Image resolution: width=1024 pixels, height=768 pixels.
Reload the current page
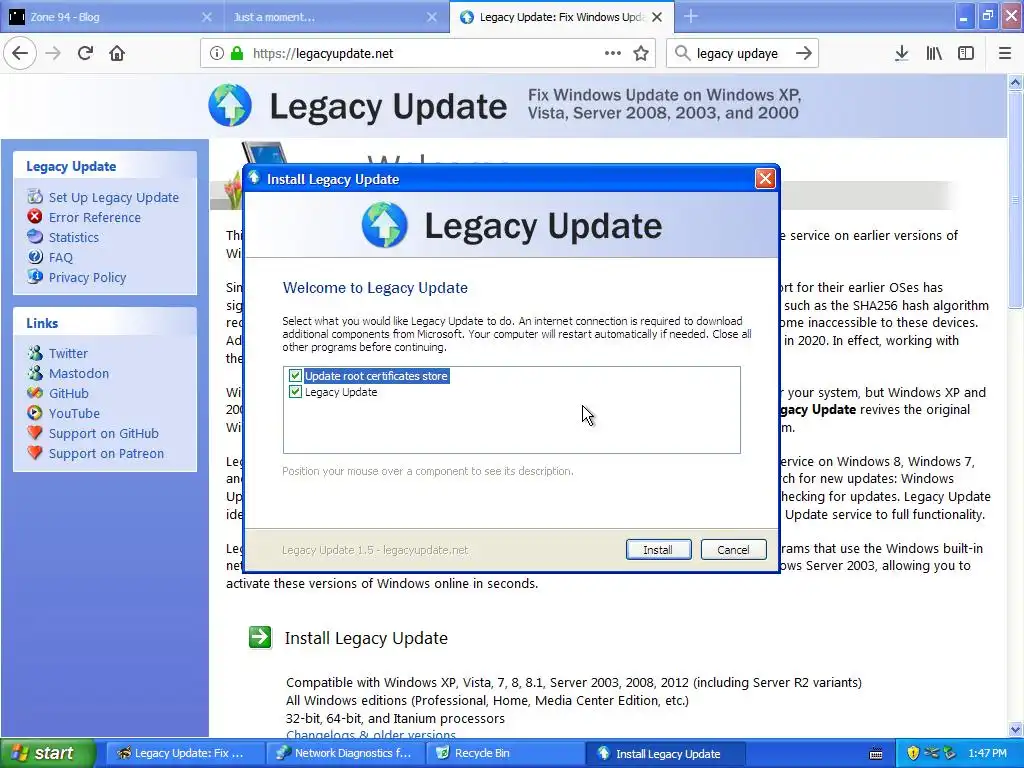click(x=85, y=54)
